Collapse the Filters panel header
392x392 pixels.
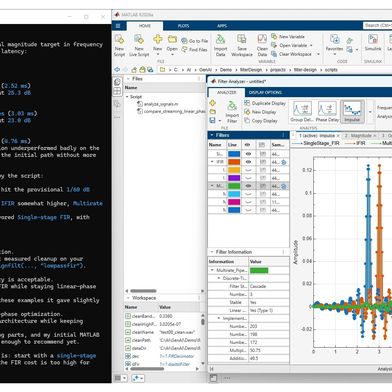coord(211,135)
